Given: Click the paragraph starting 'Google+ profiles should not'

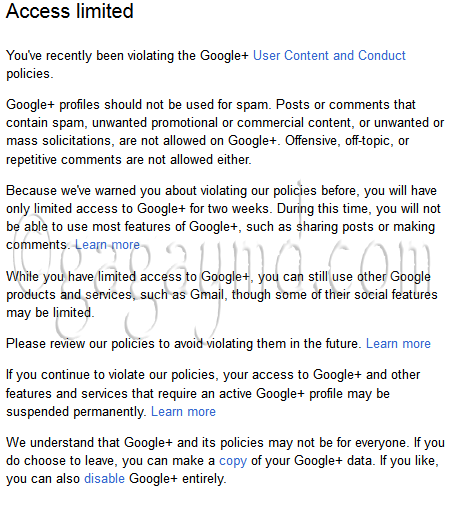Looking at the screenshot, I should click(225, 132).
